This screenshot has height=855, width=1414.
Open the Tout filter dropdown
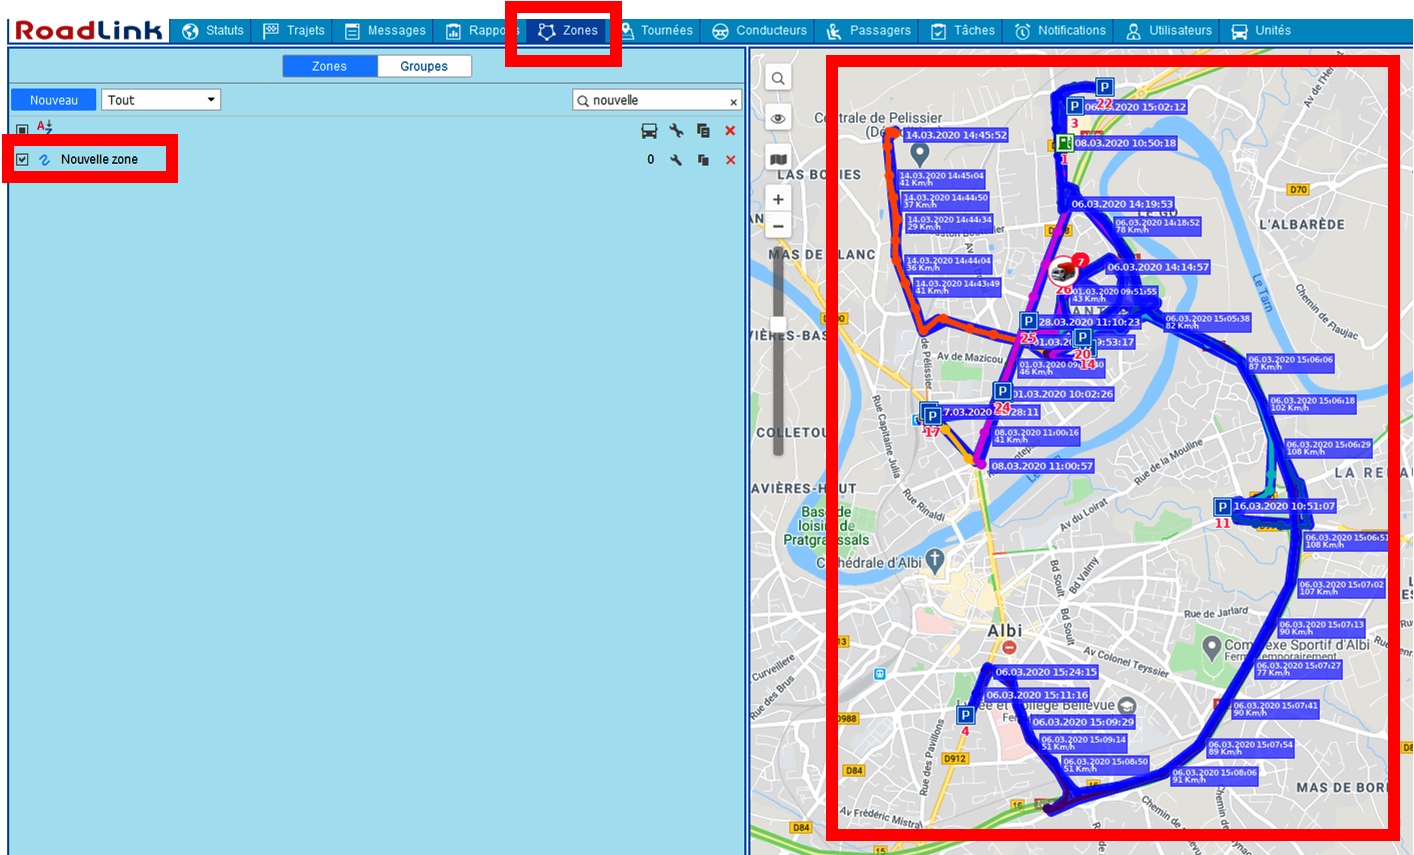pos(160,100)
